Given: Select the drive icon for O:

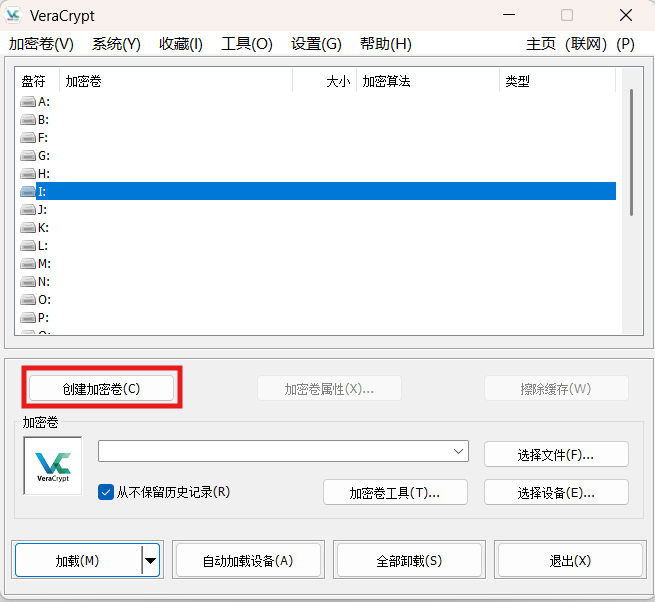Looking at the screenshot, I should click(28, 300).
